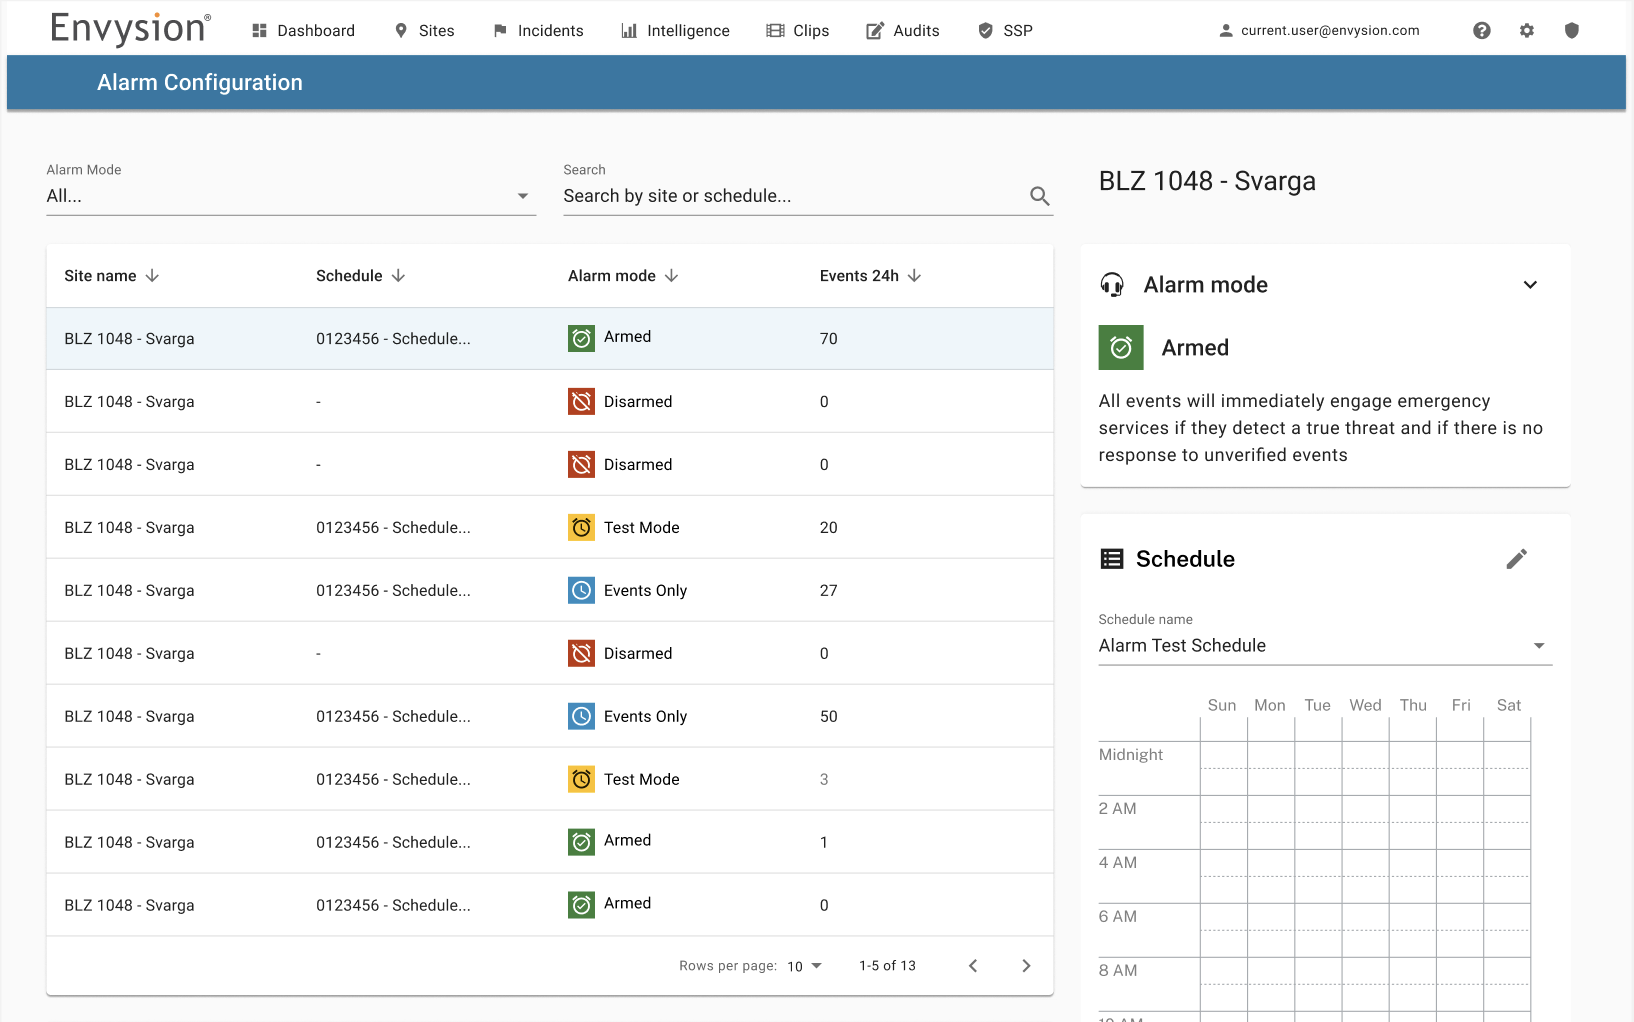This screenshot has width=1634, height=1022.
Task: Click the search magnifier icon
Action: pyautogui.click(x=1040, y=196)
